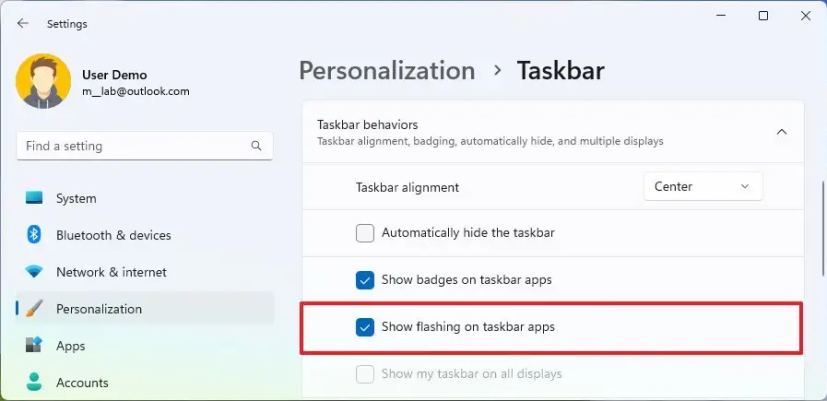Go to Personalization breadcrumb link
The width and height of the screenshot is (827, 401).
tap(387, 70)
